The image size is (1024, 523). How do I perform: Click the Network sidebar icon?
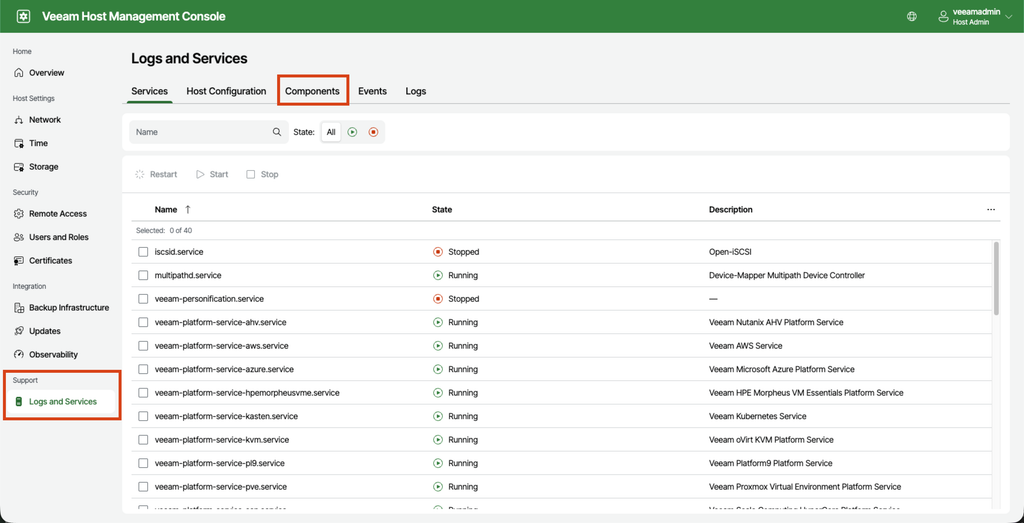pyautogui.click(x=19, y=120)
